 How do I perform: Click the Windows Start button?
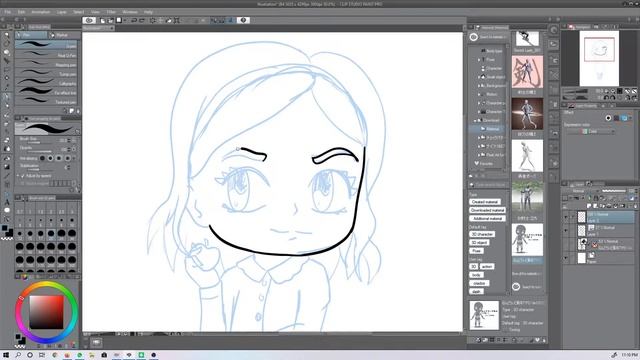coord(6,355)
